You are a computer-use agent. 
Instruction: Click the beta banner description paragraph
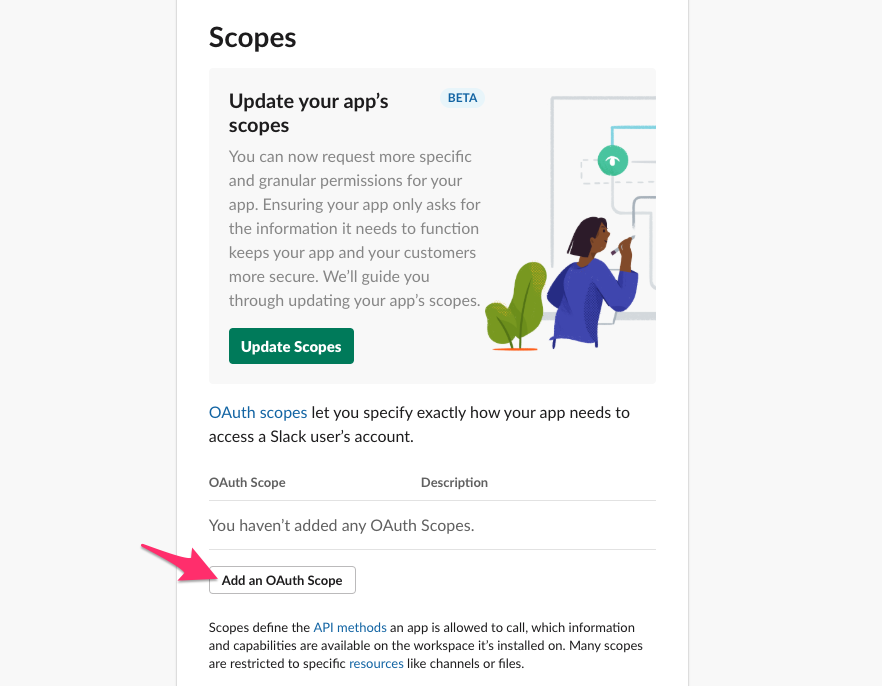coord(354,228)
